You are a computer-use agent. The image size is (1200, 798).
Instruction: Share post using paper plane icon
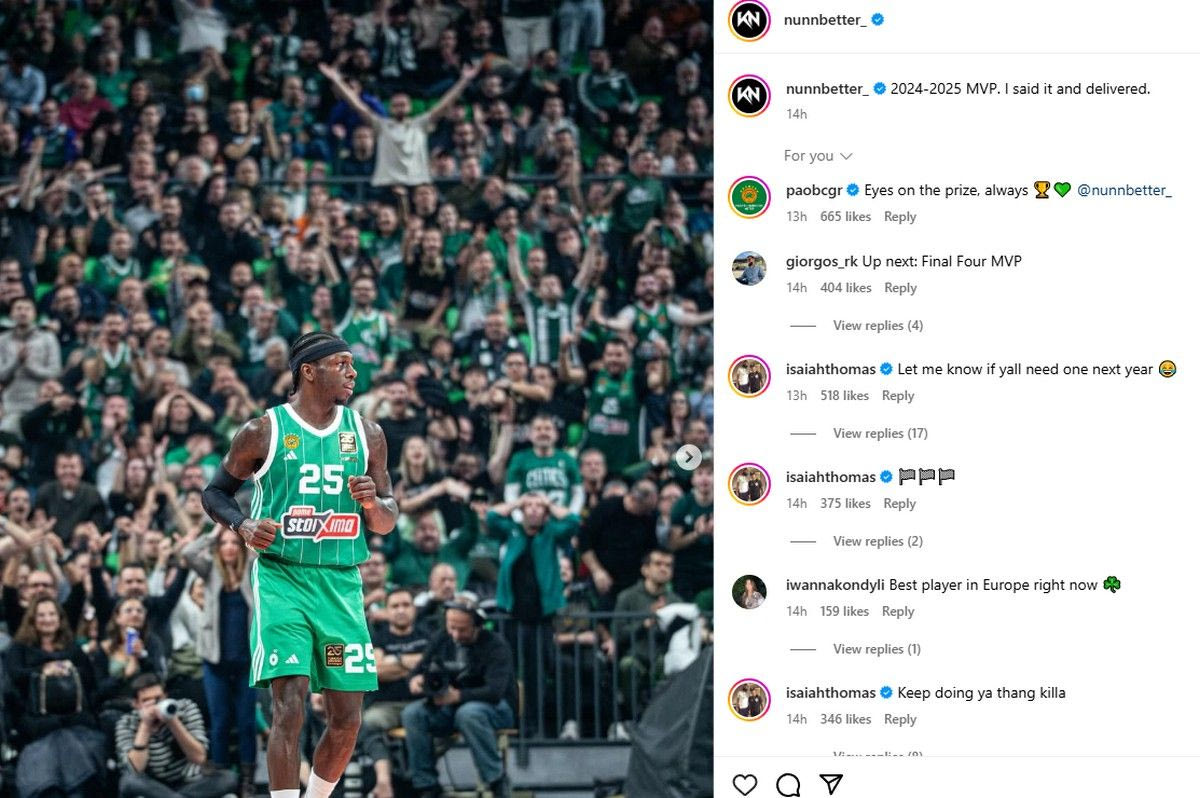point(831,785)
